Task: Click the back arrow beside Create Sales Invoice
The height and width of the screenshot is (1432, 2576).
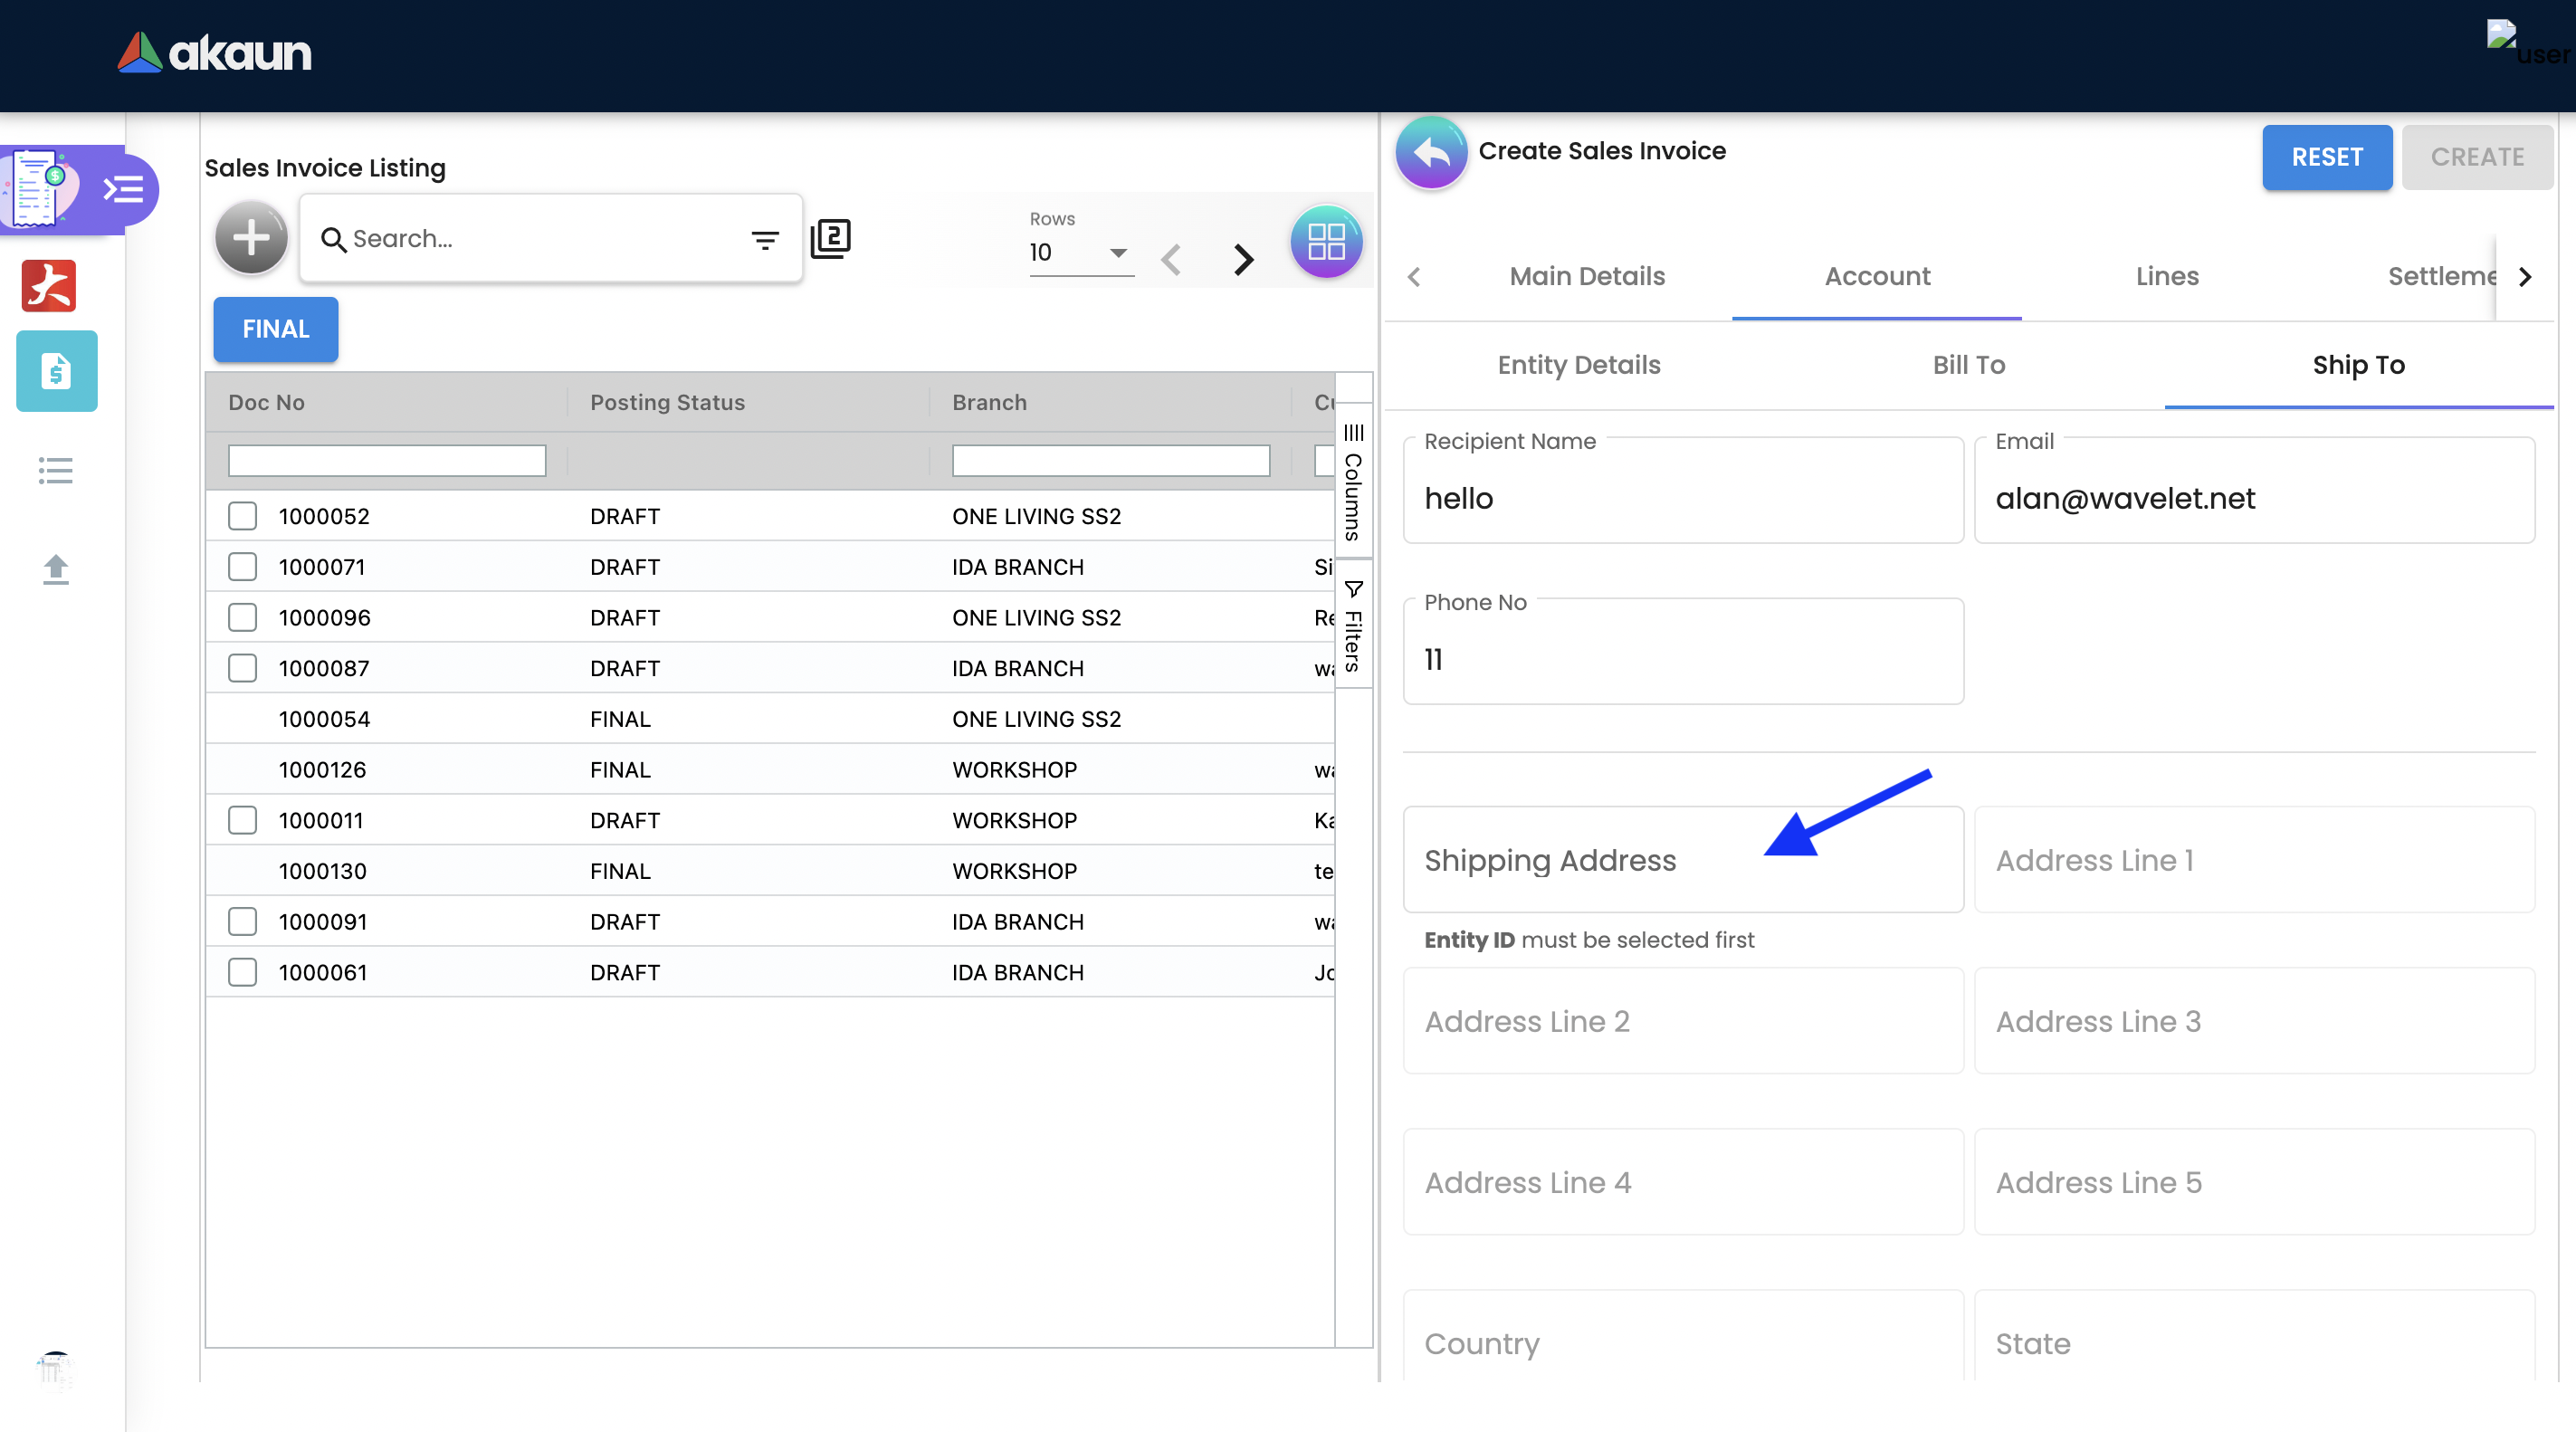Action: 1431,152
